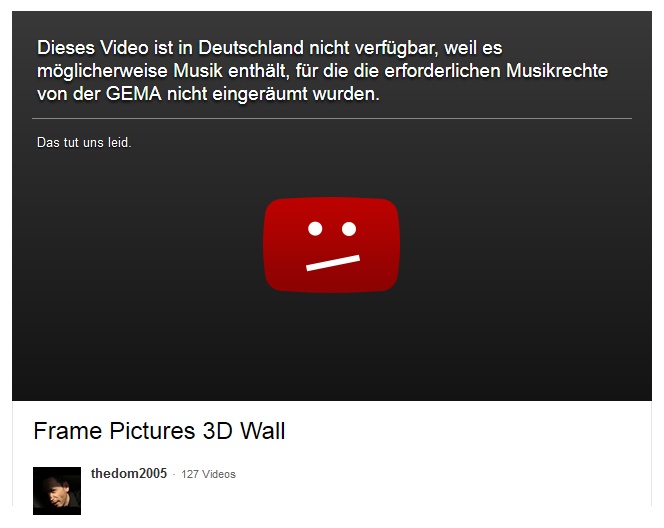The width and height of the screenshot is (664, 528).
Task: Open thedom2005 channel avatar thumbnail
Action: 57,491
